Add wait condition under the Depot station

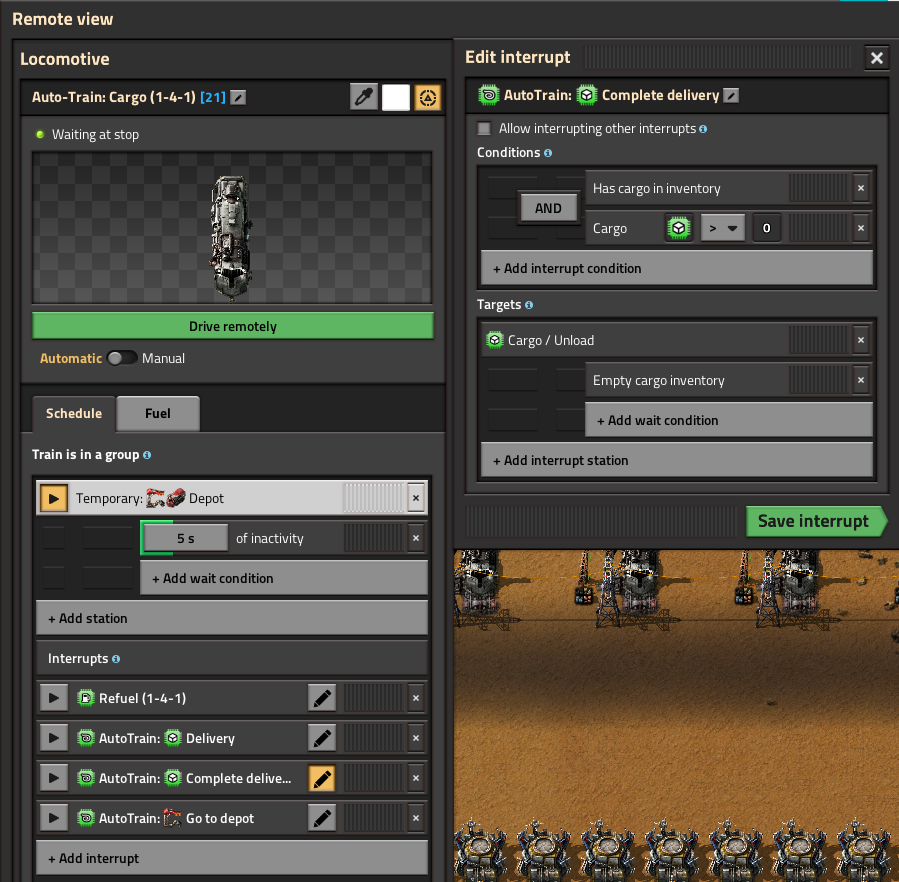[x=284, y=578]
